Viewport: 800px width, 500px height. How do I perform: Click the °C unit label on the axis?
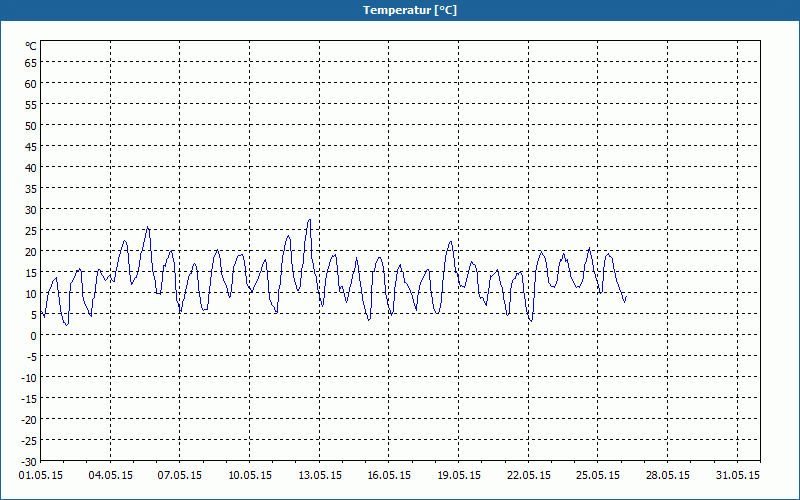(31, 46)
